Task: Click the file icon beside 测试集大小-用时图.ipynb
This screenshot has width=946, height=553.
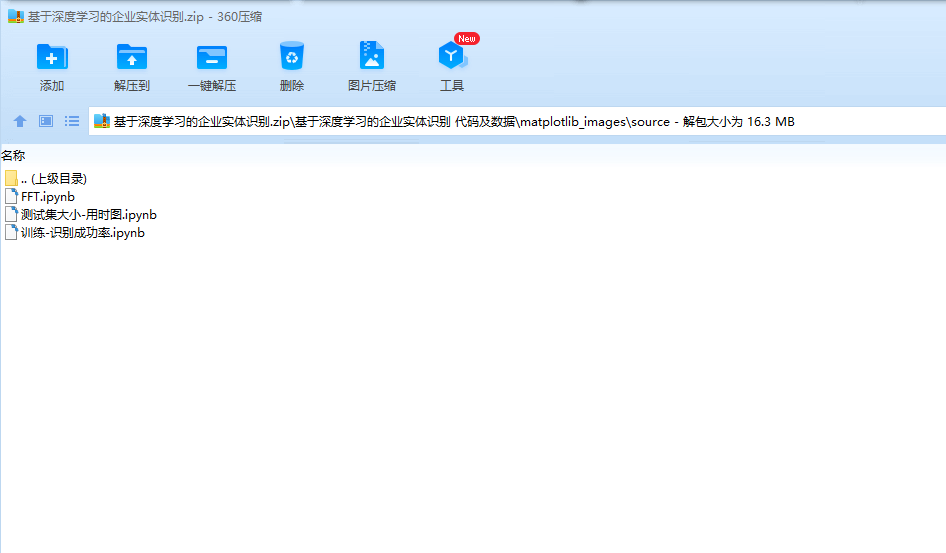Action: pos(11,215)
